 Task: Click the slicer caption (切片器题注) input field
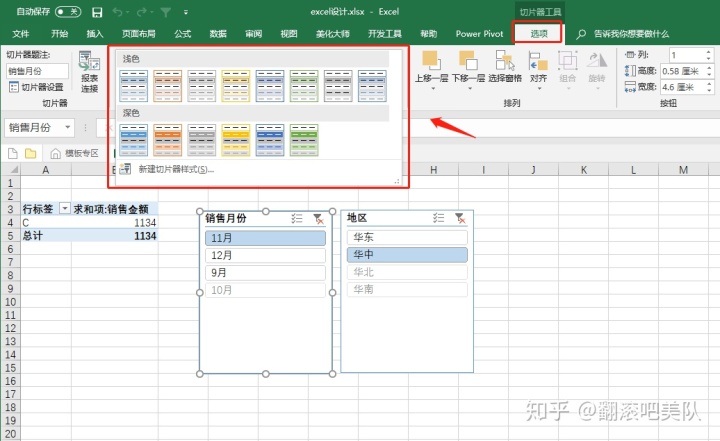coord(37,71)
